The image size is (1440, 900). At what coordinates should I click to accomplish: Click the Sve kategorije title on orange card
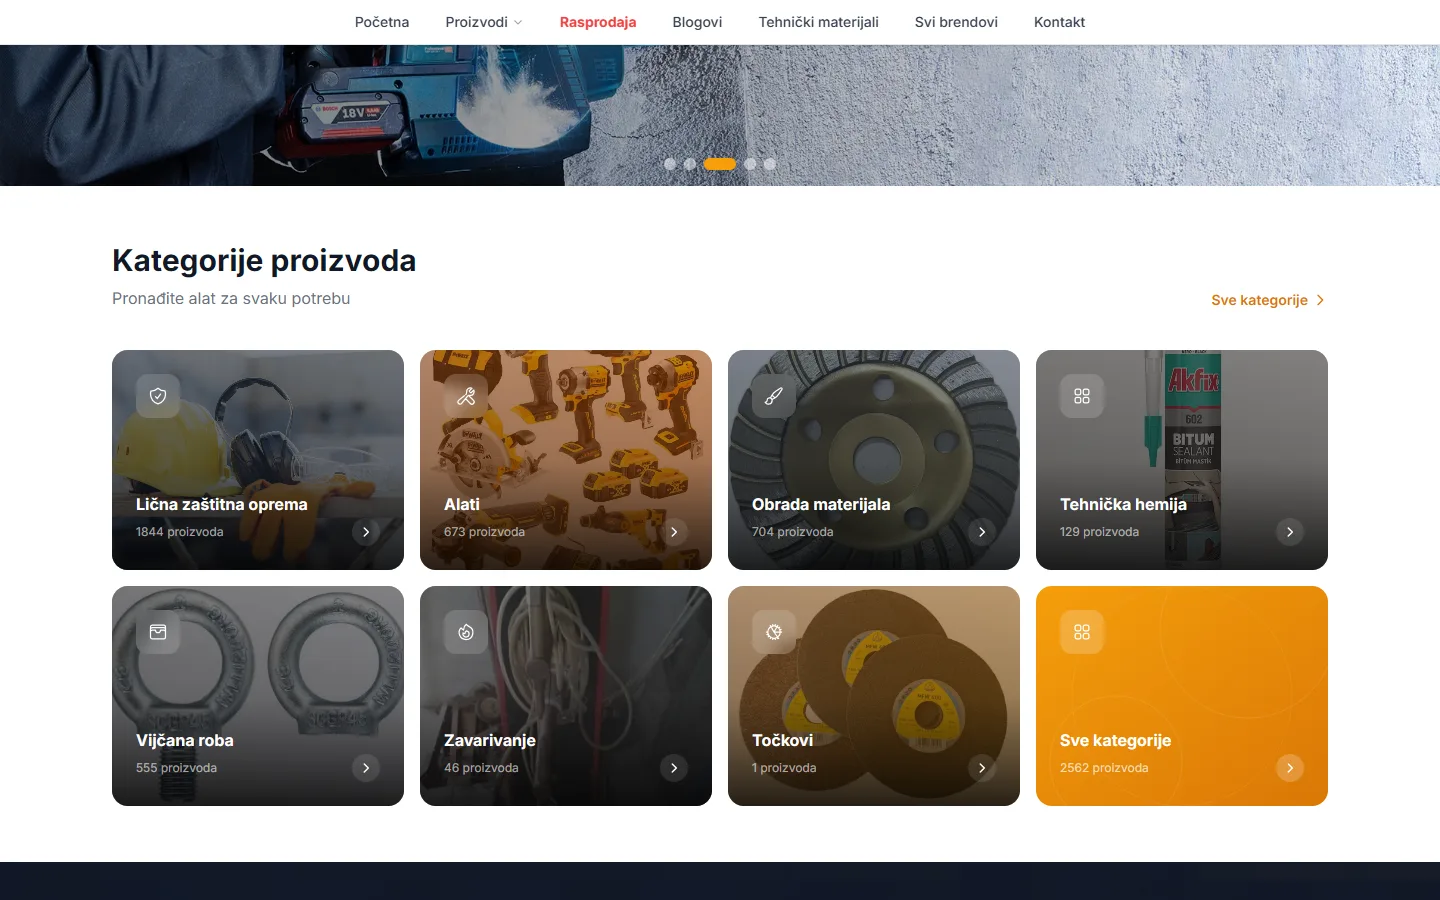tap(1115, 741)
